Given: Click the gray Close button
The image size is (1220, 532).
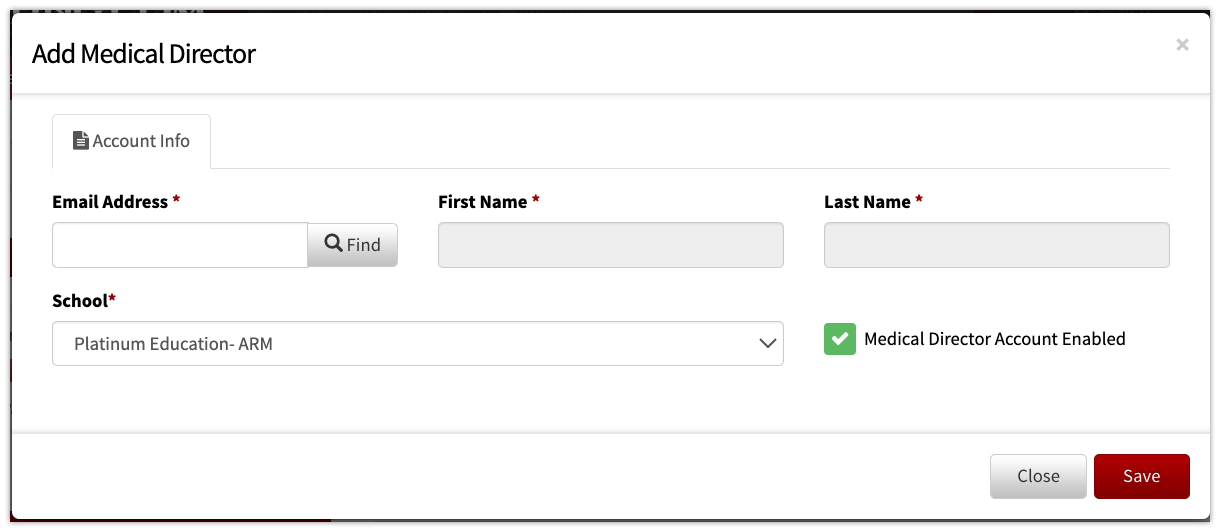Looking at the screenshot, I should tap(1038, 476).
